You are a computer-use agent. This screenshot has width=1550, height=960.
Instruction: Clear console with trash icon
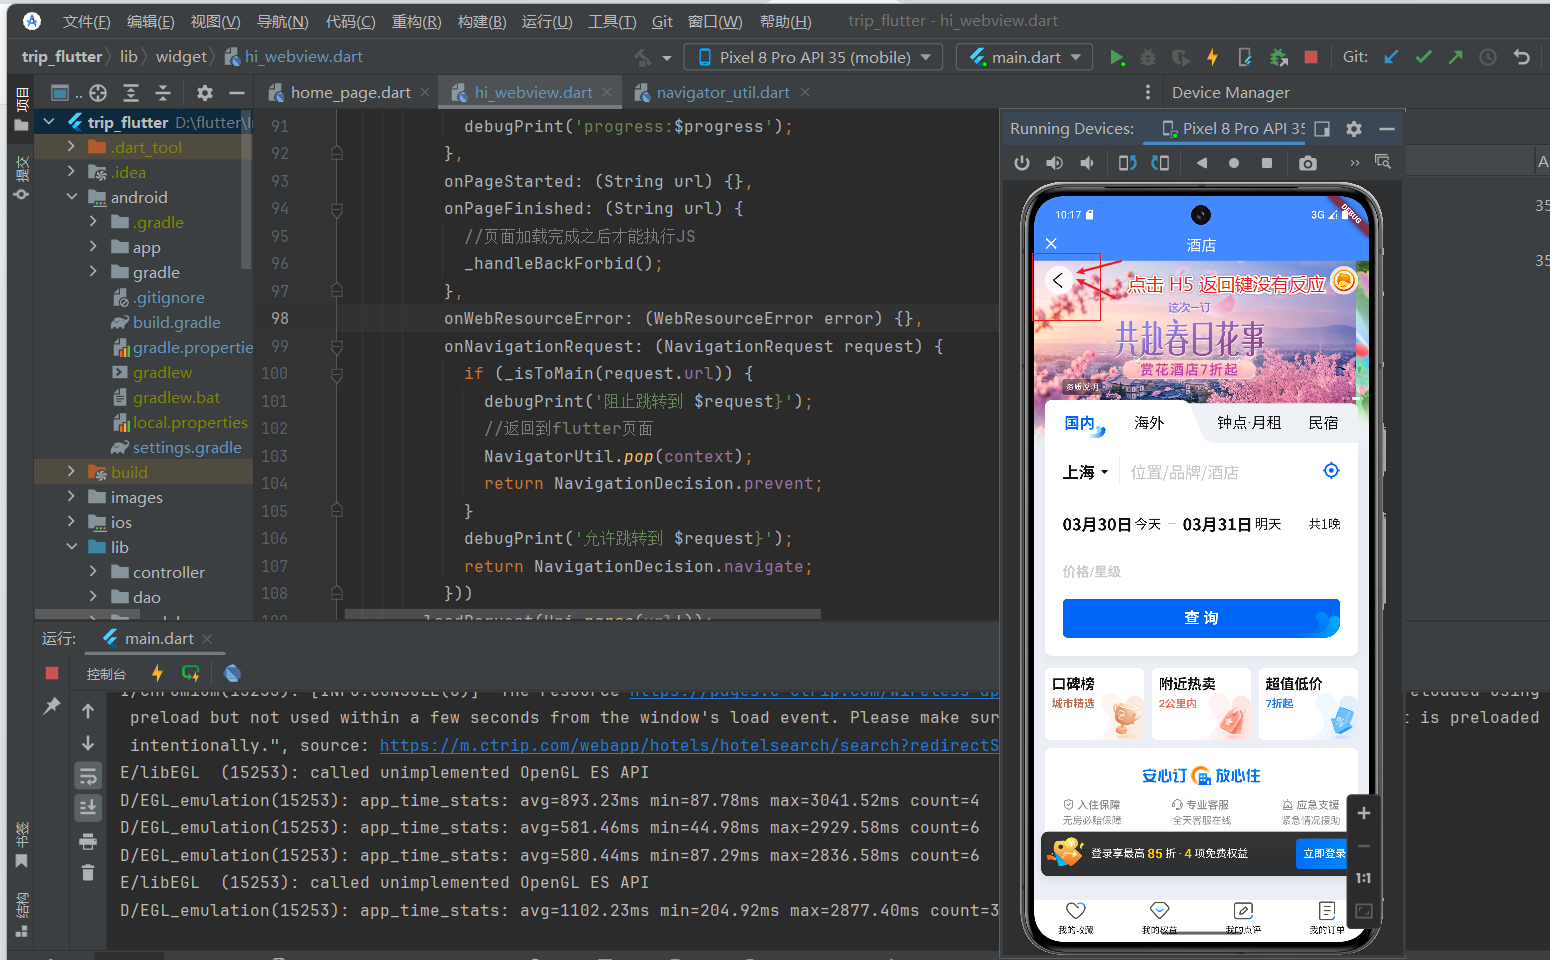88,873
